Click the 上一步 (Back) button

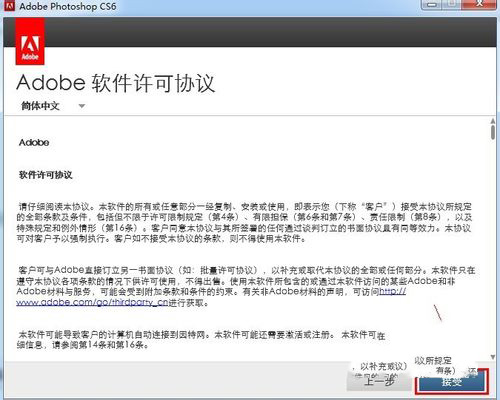(x=379, y=381)
